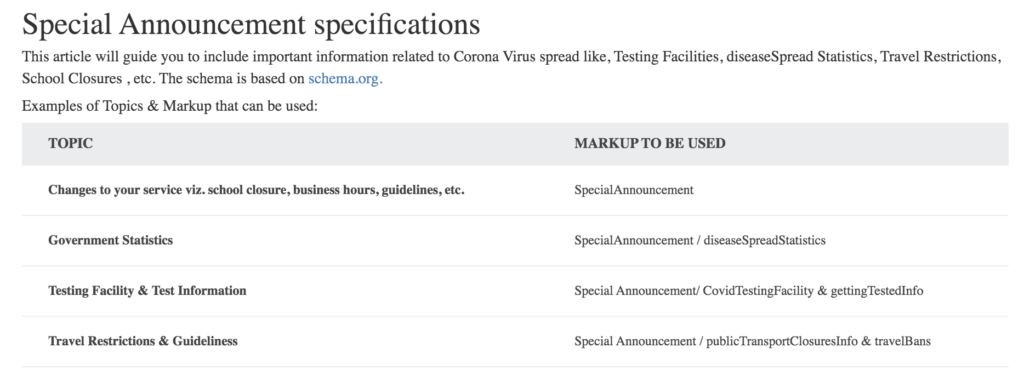
Task: Open the schema.org link
Action: click(345, 79)
